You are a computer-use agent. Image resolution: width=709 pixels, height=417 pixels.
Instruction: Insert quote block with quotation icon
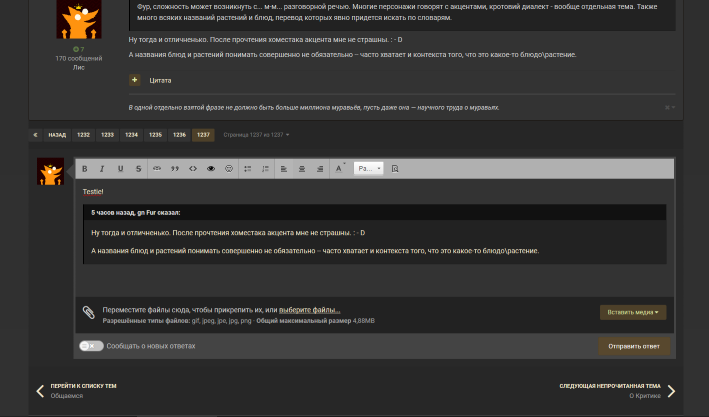[175, 169]
